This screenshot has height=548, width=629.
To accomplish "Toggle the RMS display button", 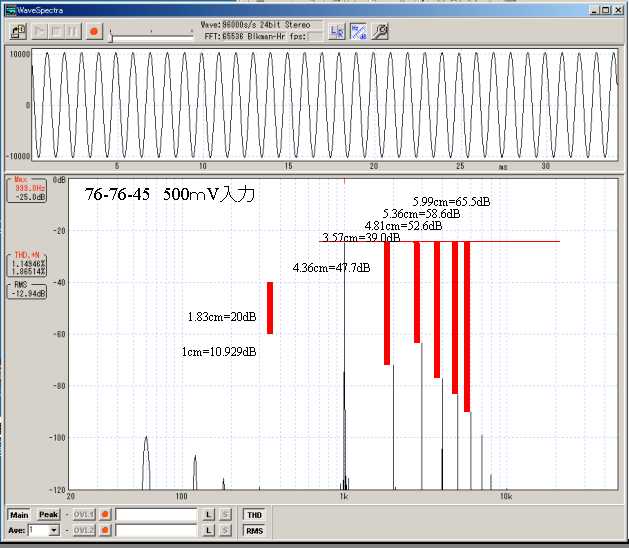I will [254, 530].
